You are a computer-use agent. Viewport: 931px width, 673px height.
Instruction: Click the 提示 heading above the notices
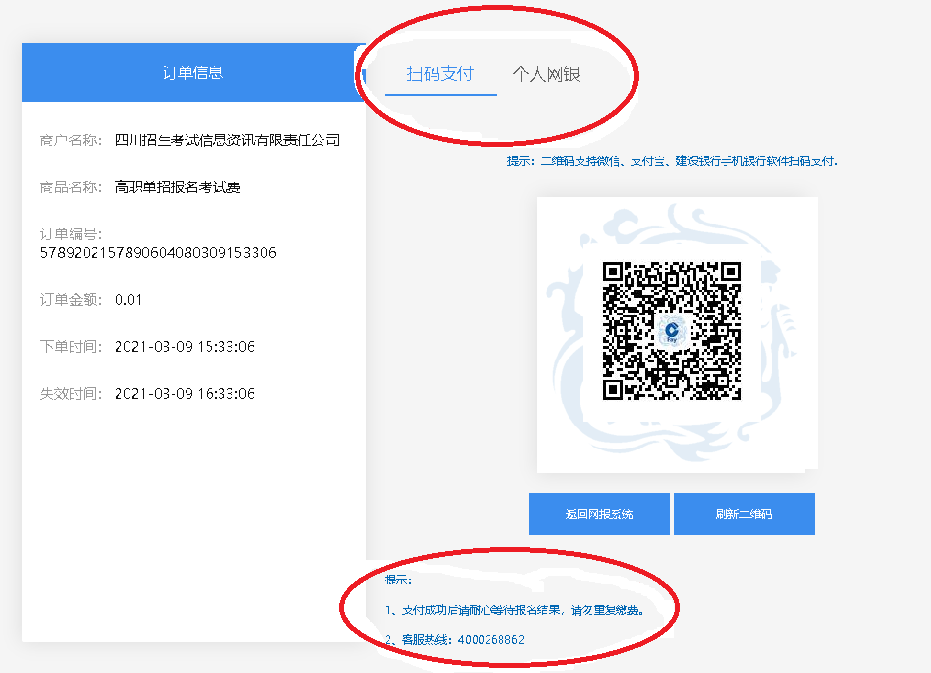point(398,579)
